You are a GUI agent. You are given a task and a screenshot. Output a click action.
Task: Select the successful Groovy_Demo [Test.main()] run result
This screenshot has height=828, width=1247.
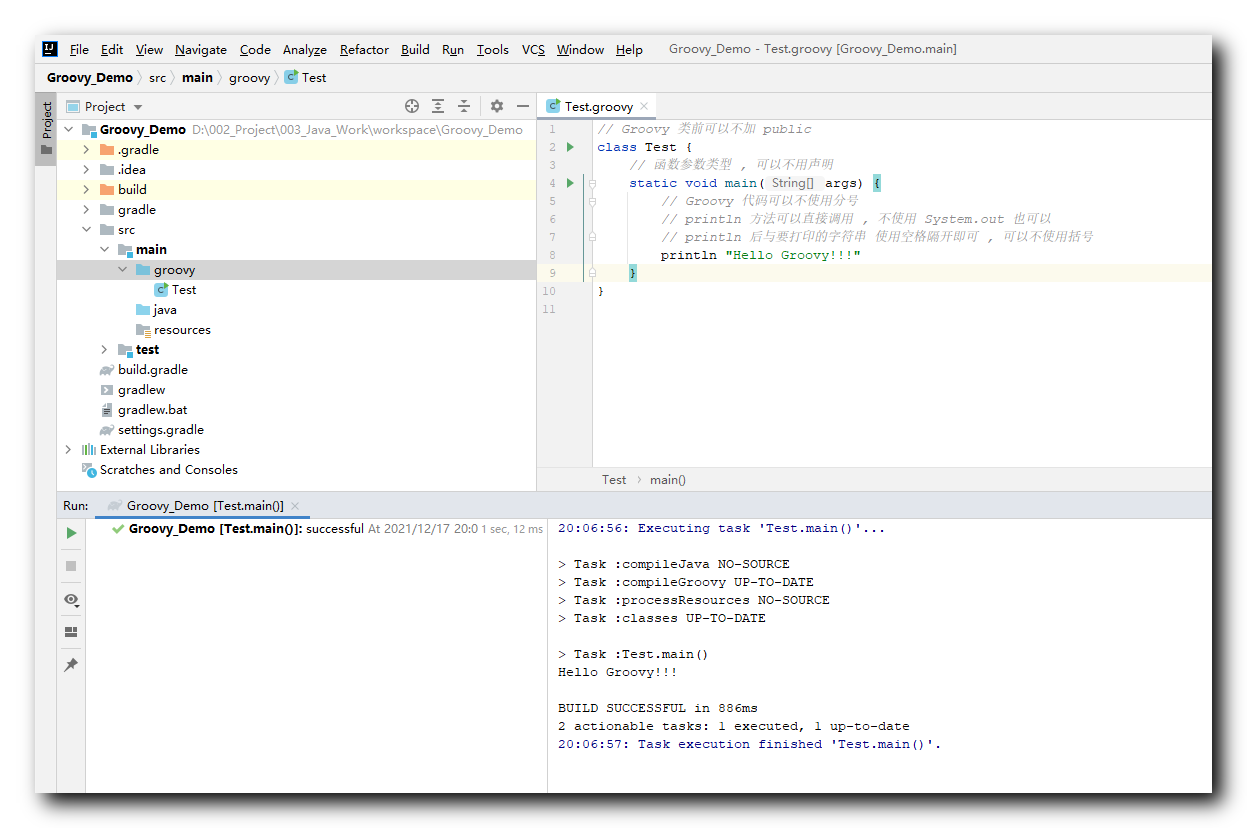click(x=316, y=529)
